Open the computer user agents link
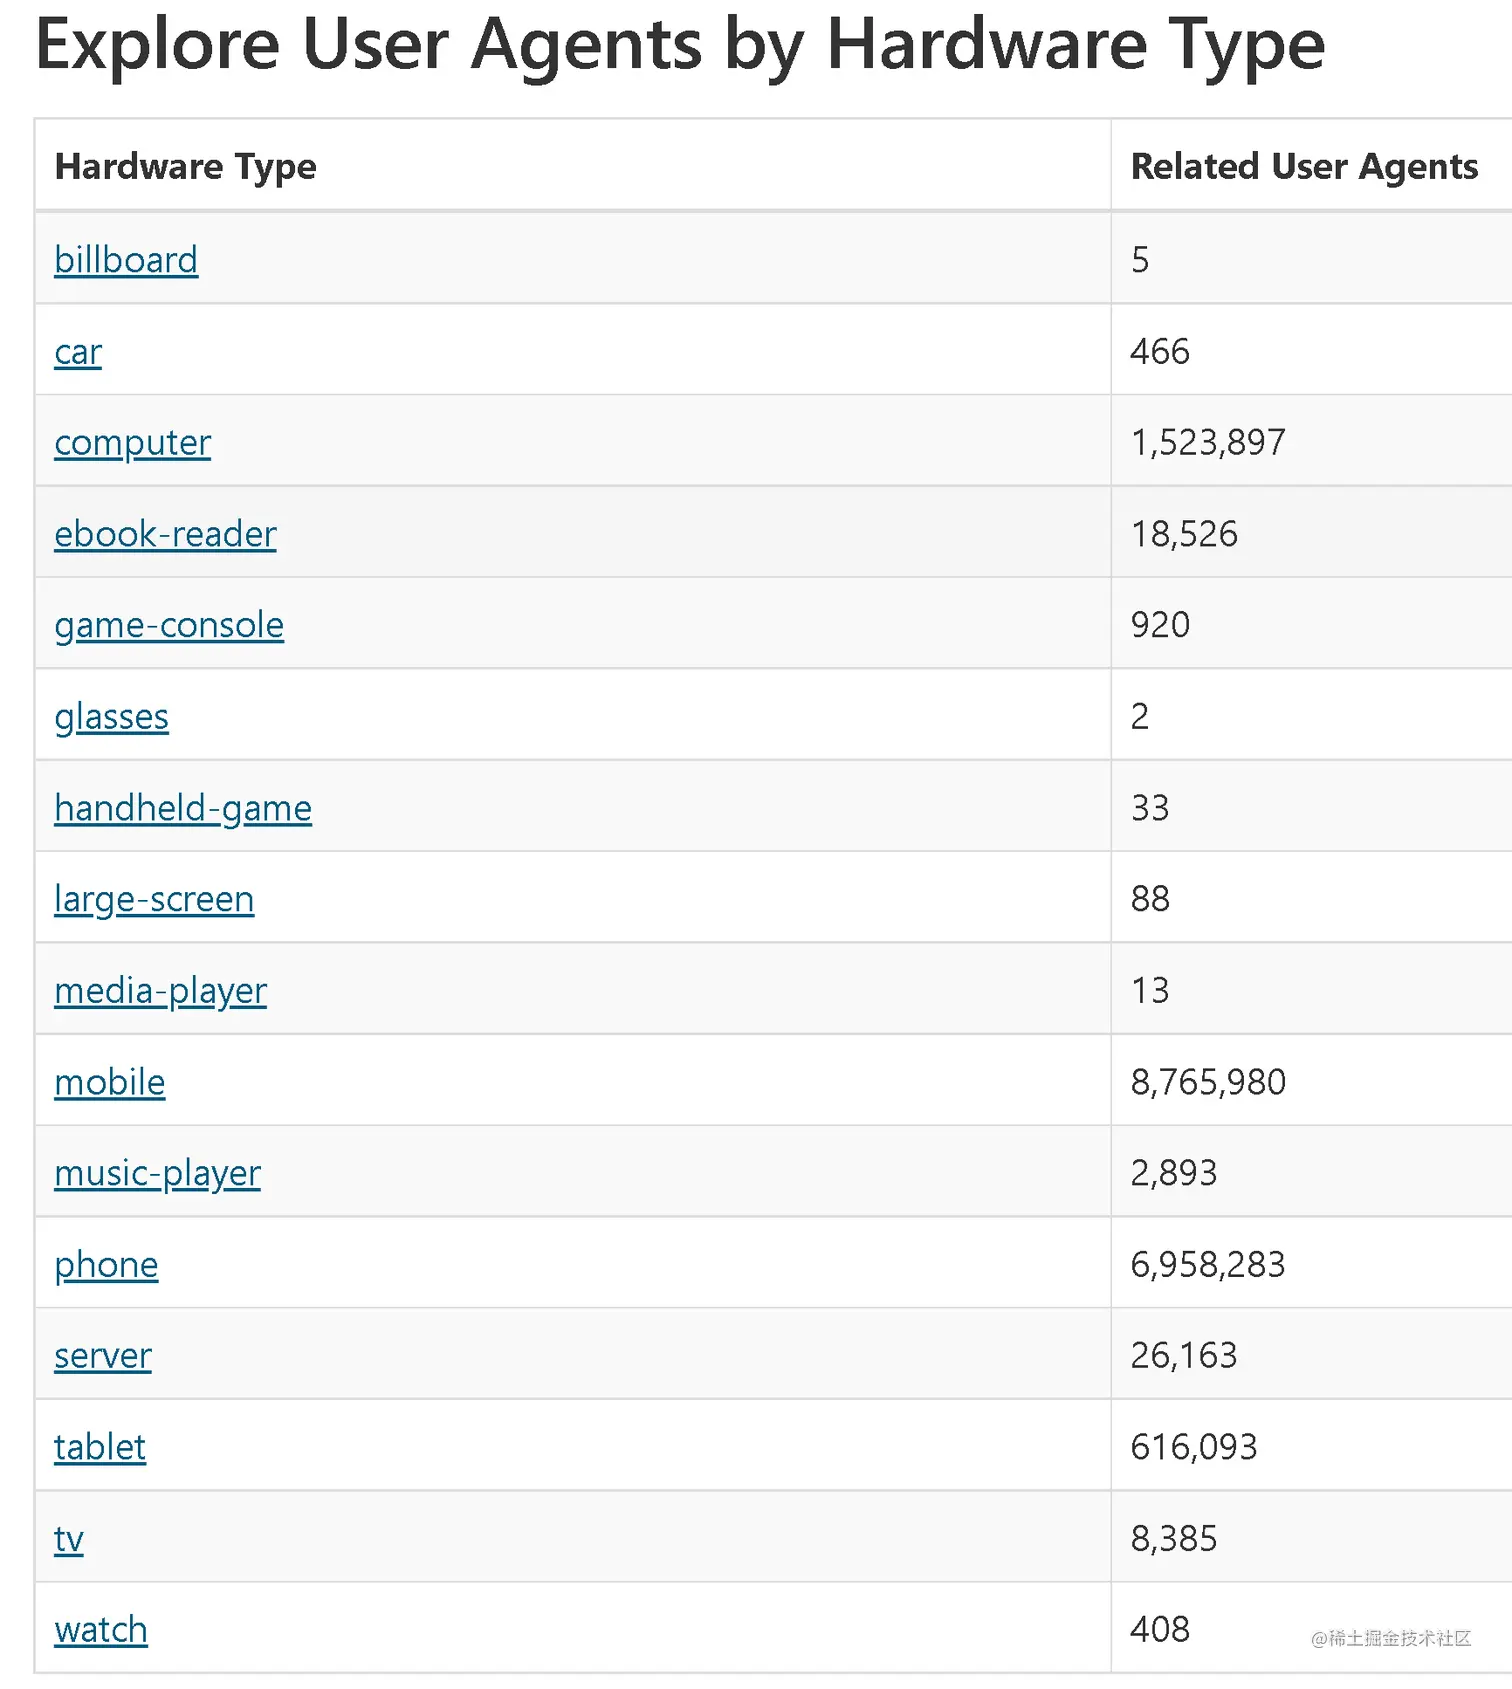Viewport: 1512px width, 1689px height. click(132, 443)
